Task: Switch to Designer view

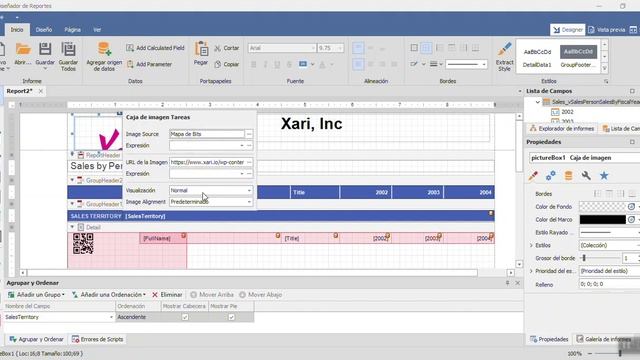Action: 568,30
